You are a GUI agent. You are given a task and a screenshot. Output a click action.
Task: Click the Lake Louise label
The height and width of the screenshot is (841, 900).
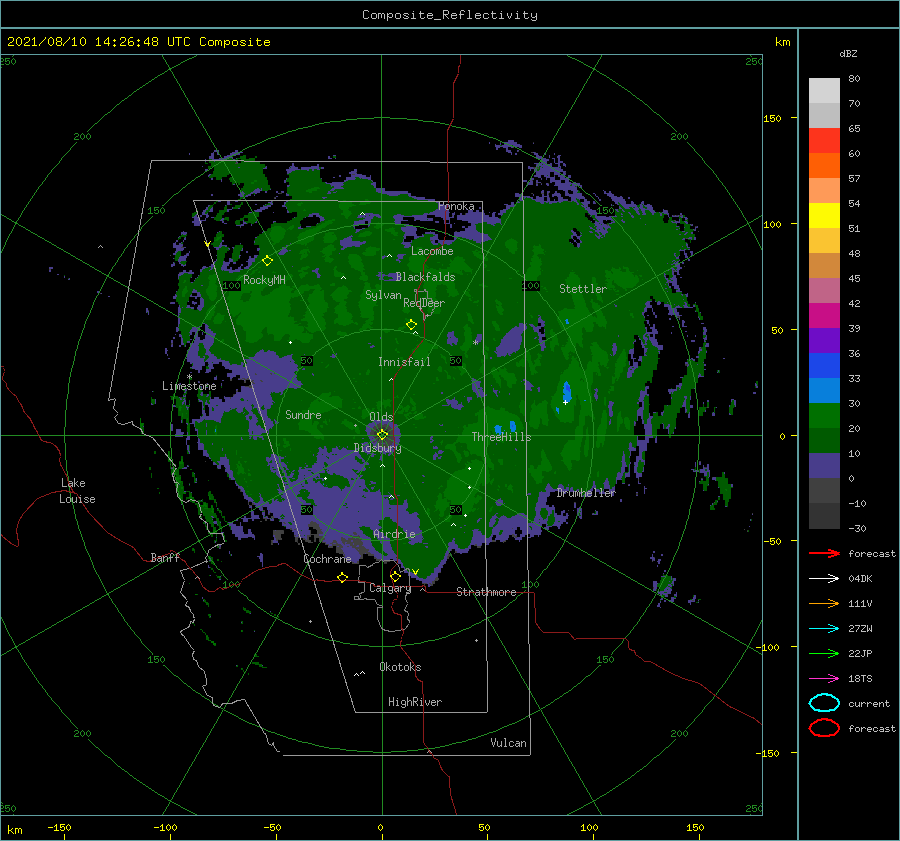point(77,491)
